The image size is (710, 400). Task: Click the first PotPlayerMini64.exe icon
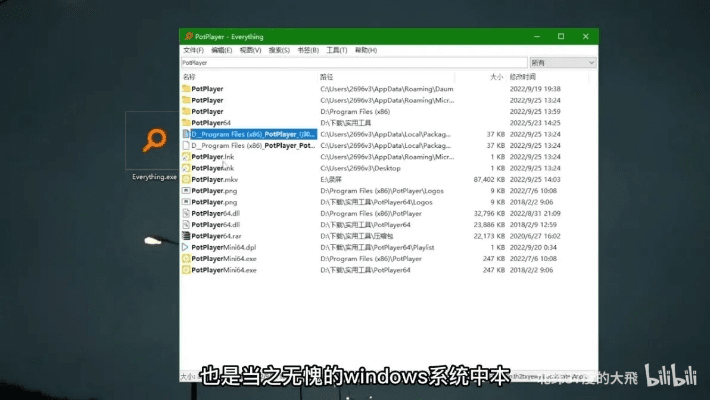pos(186,258)
